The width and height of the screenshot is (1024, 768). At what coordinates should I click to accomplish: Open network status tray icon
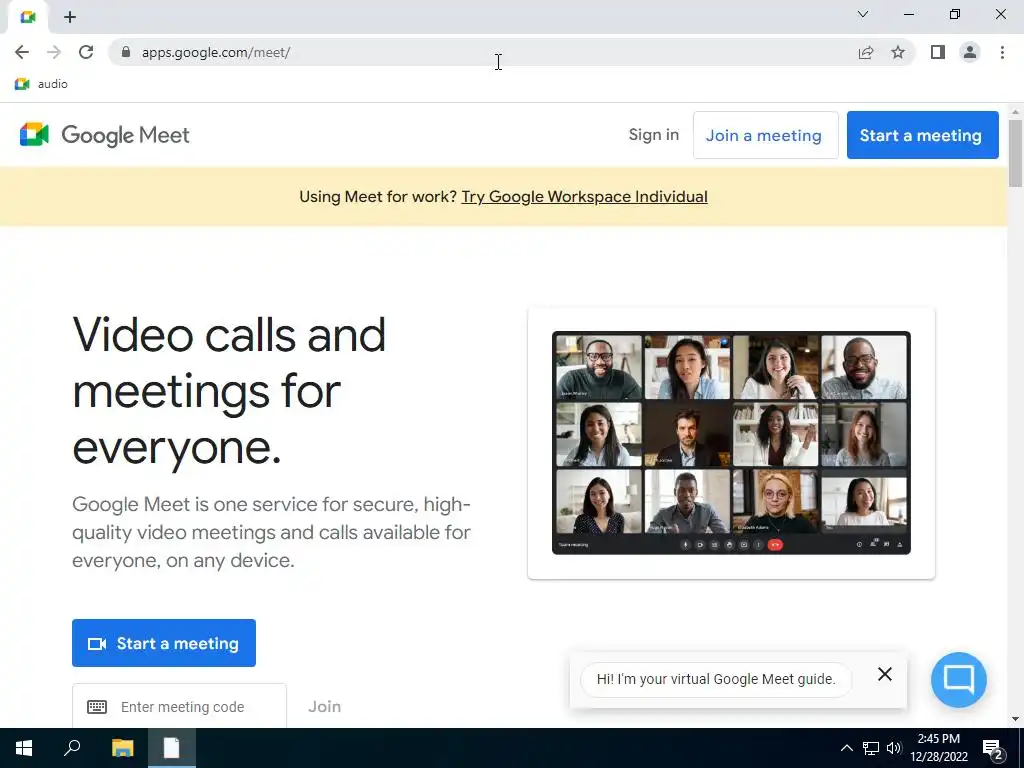[871, 748]
